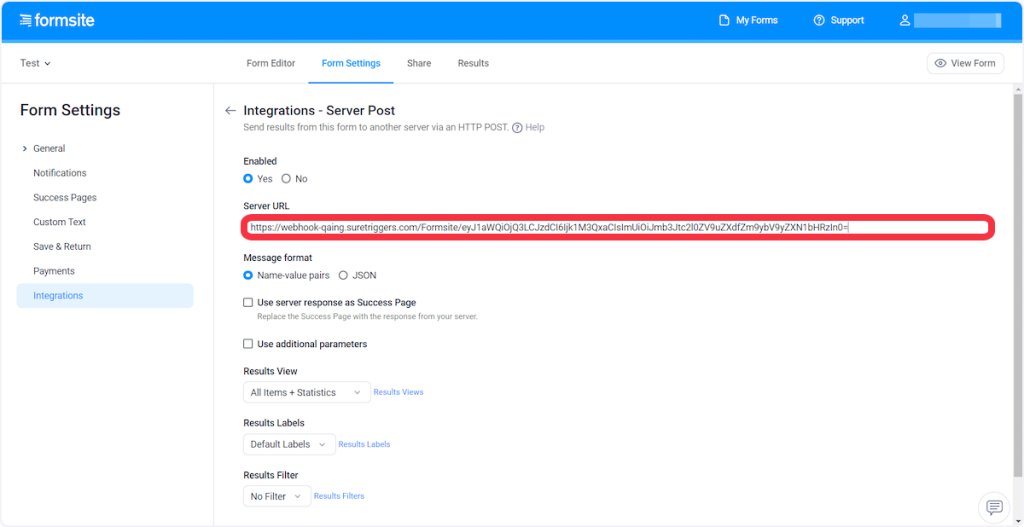Open the No Filter dropdown
Viewport: 1024px width, 527px height.
pos(277,496)
